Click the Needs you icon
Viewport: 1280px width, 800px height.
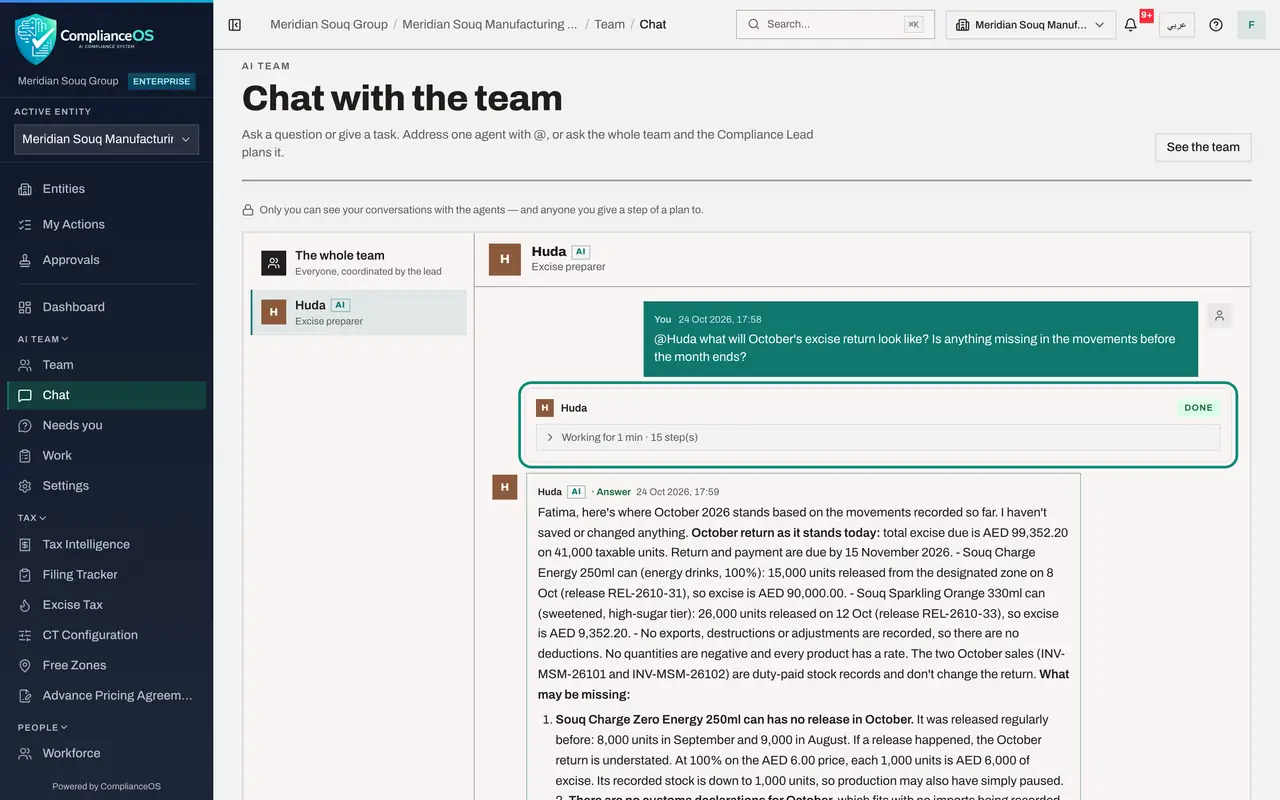tap(25, 425)
